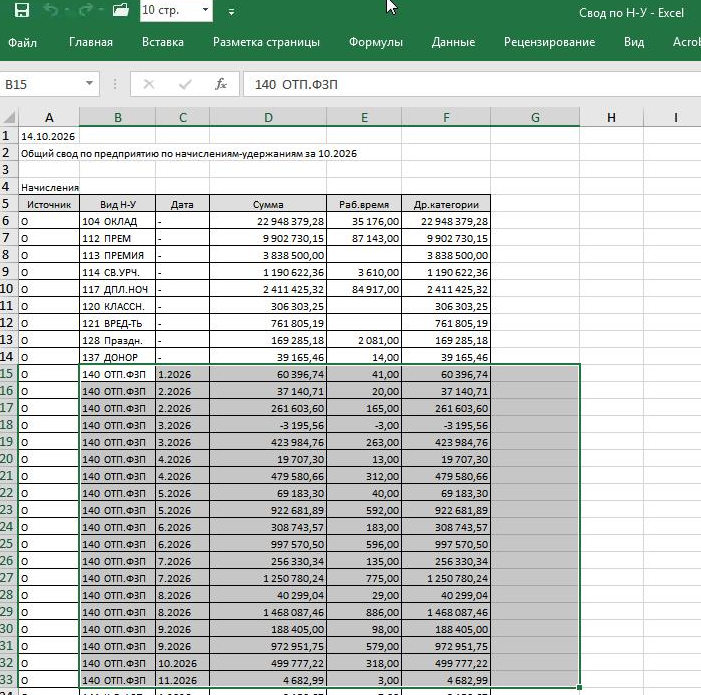Click the fill handle at selection corner
Screen dimensions: 701x695
pyautogui.click(x=579, y=687)
